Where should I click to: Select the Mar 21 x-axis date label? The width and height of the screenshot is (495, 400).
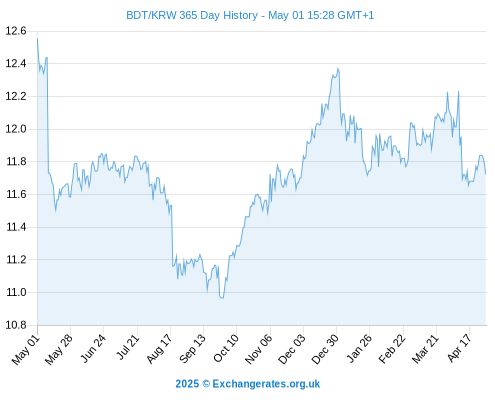[x=425, y=349]
